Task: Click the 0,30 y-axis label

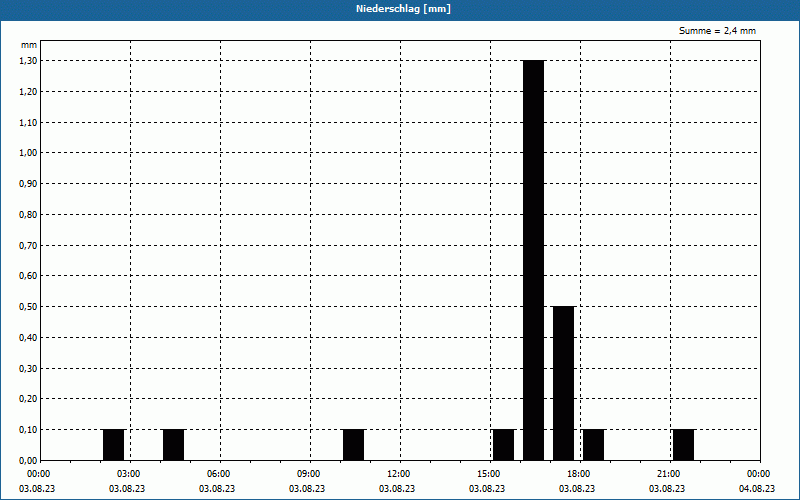Action: tap(28, 368)
